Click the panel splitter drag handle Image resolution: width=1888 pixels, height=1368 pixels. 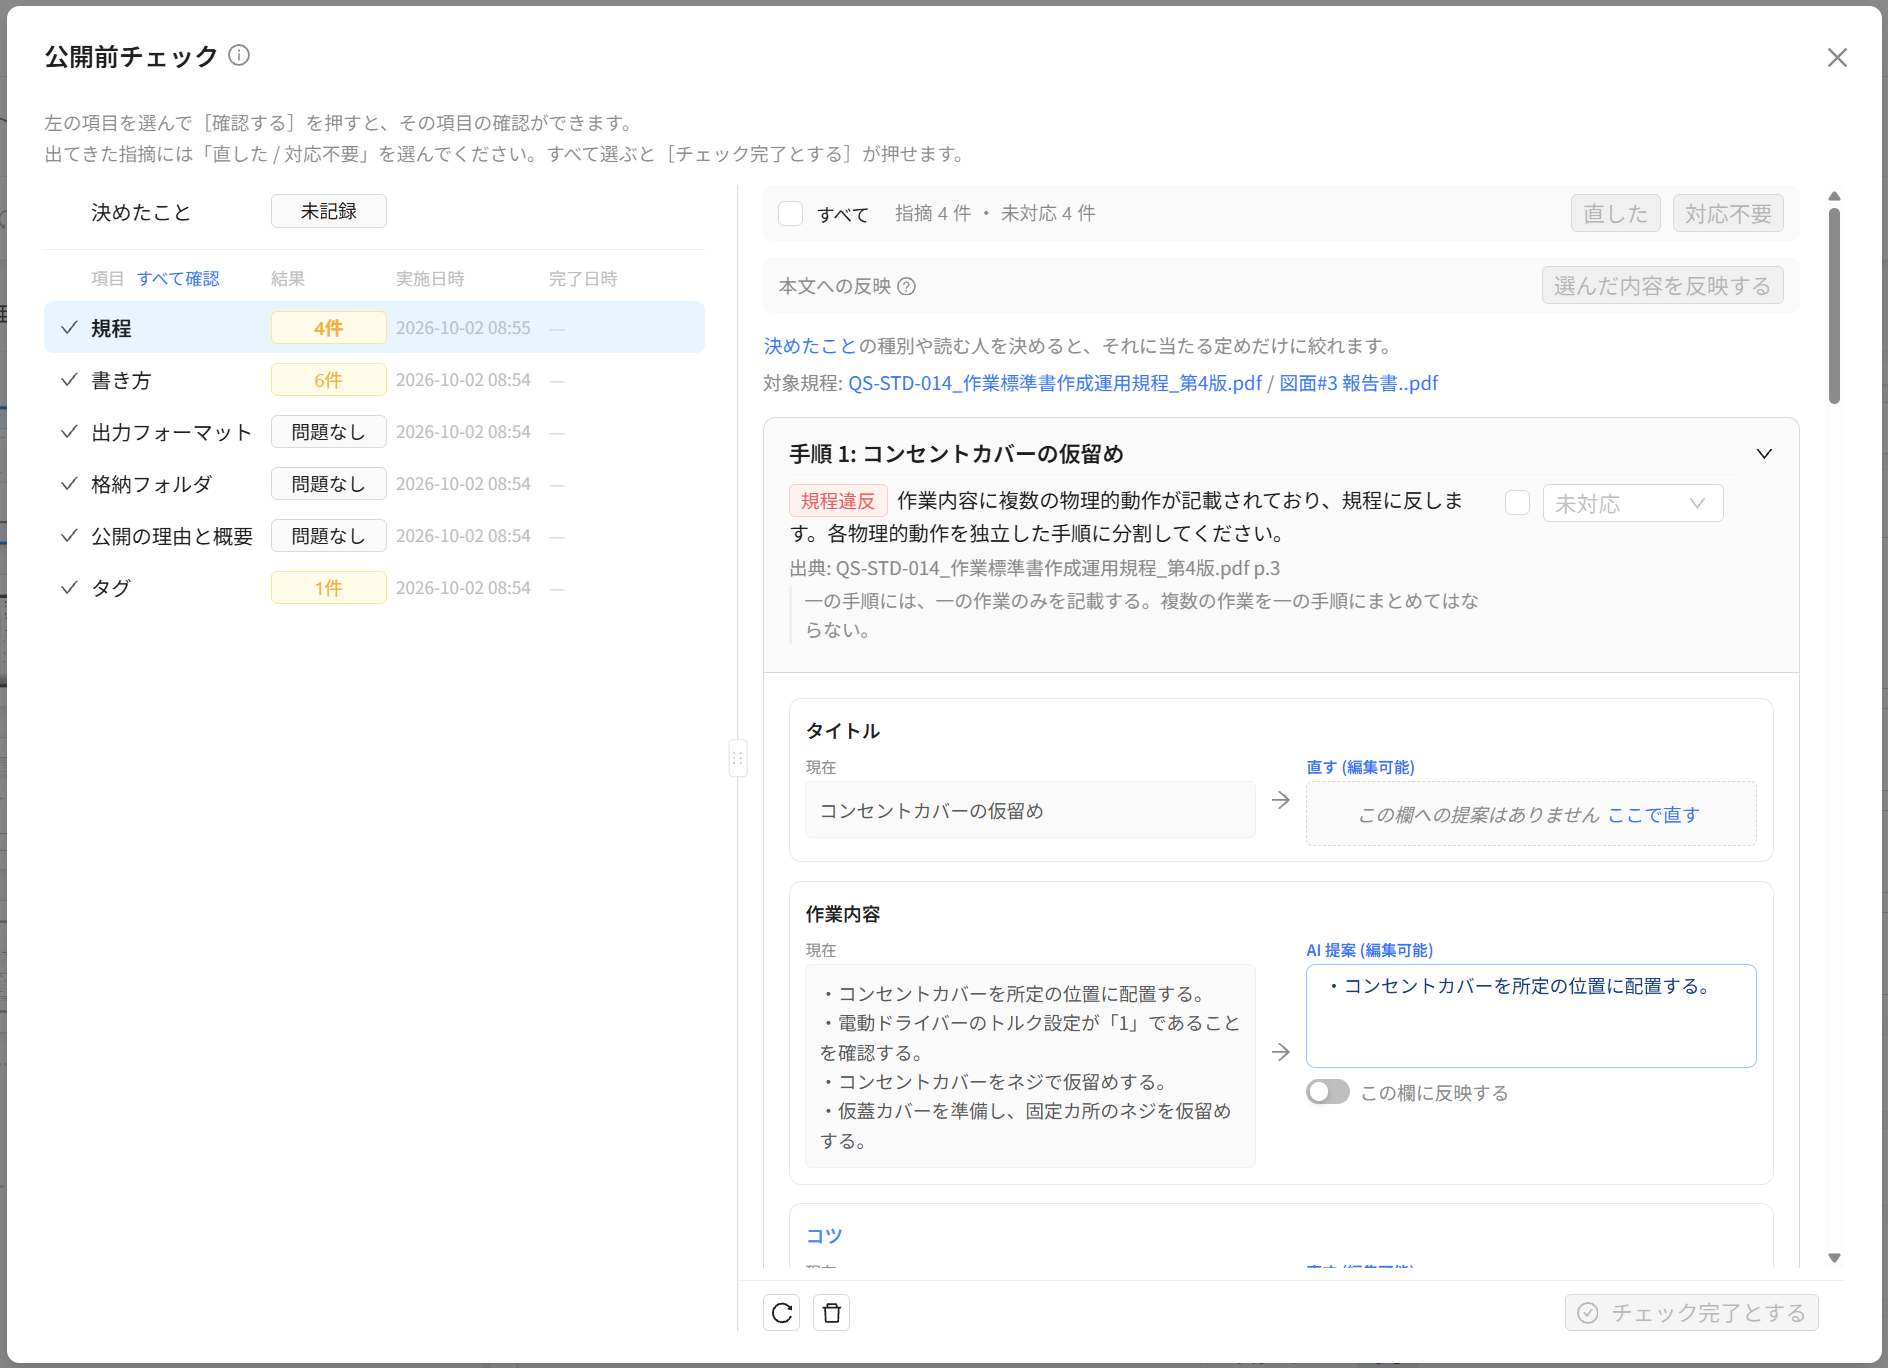[738, 758]
